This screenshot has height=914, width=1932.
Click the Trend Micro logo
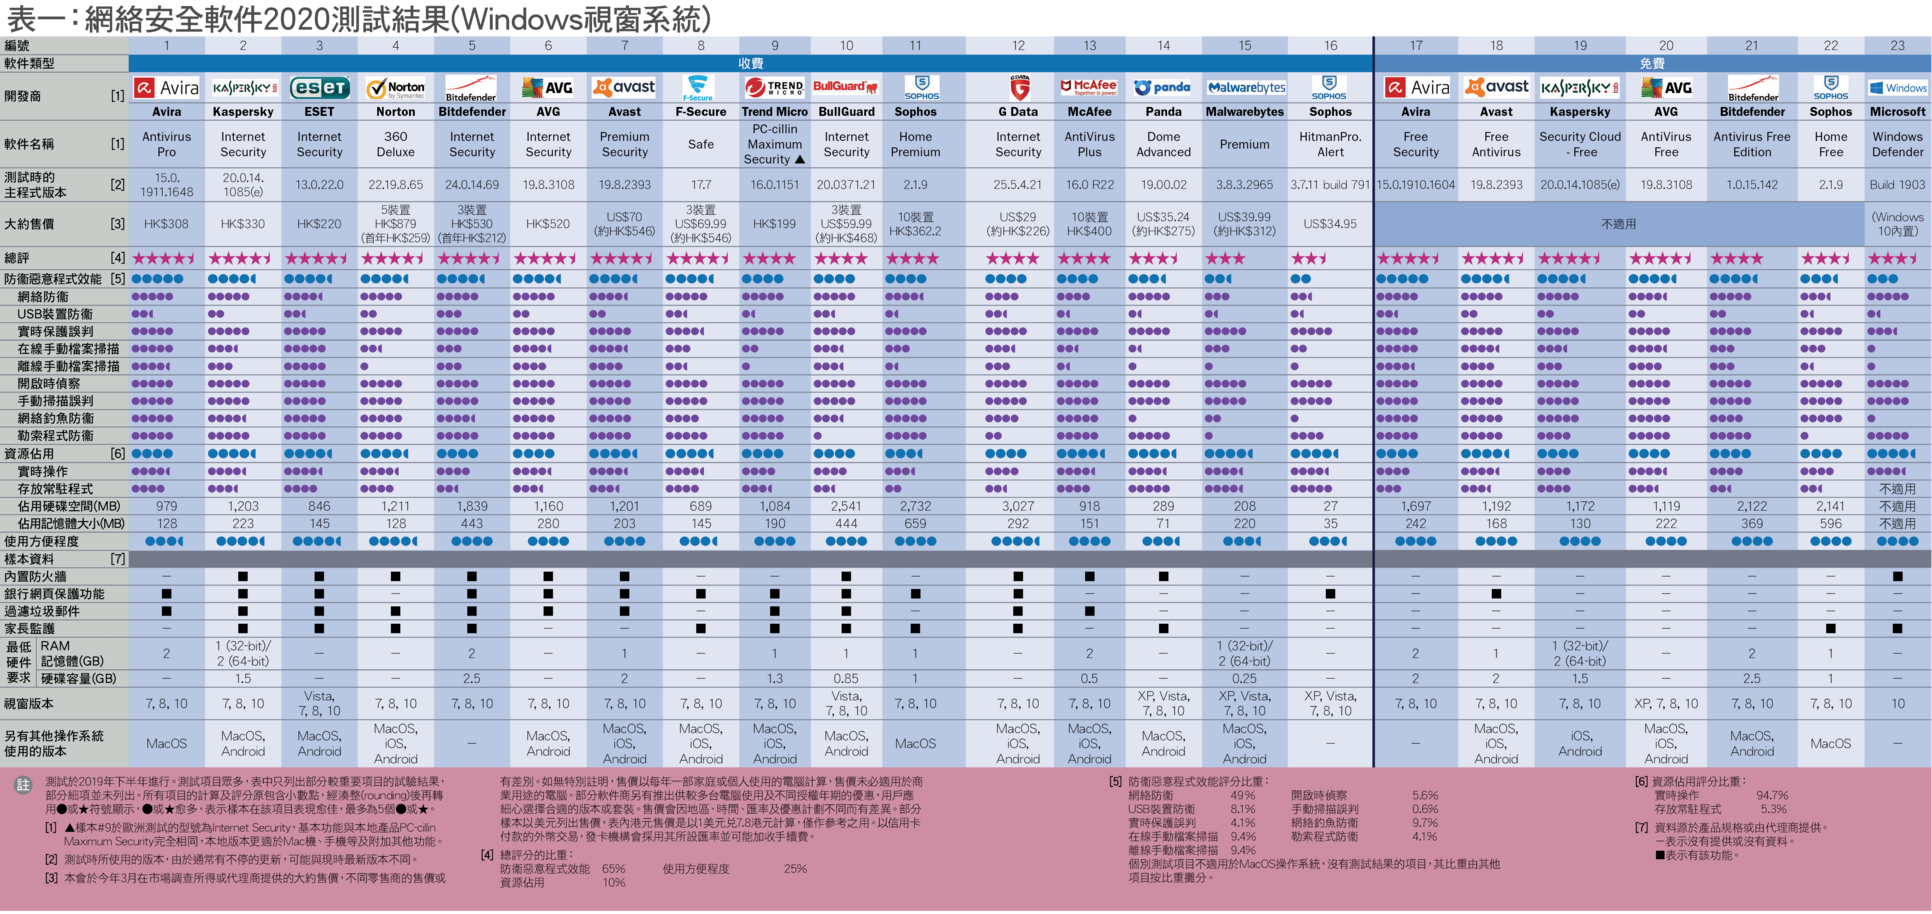(x=775, y=88)
